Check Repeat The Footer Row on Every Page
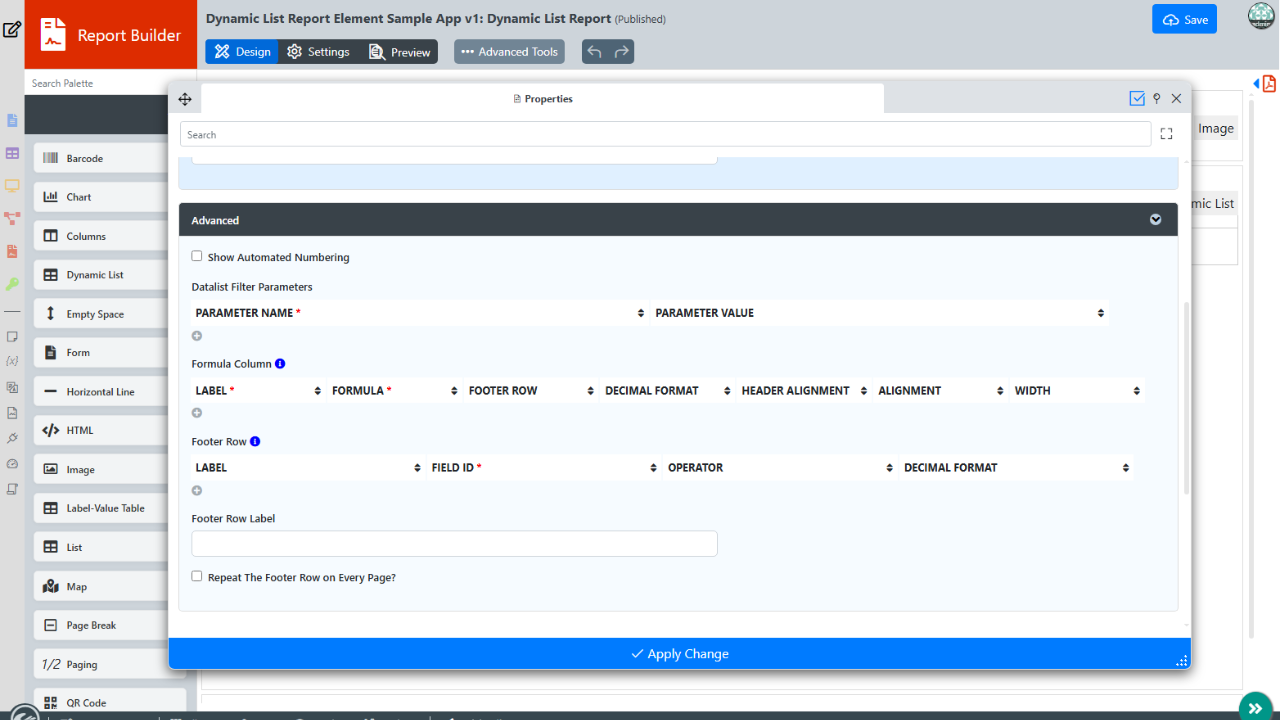Screen dimensions: 1280x720 point(197,576)
